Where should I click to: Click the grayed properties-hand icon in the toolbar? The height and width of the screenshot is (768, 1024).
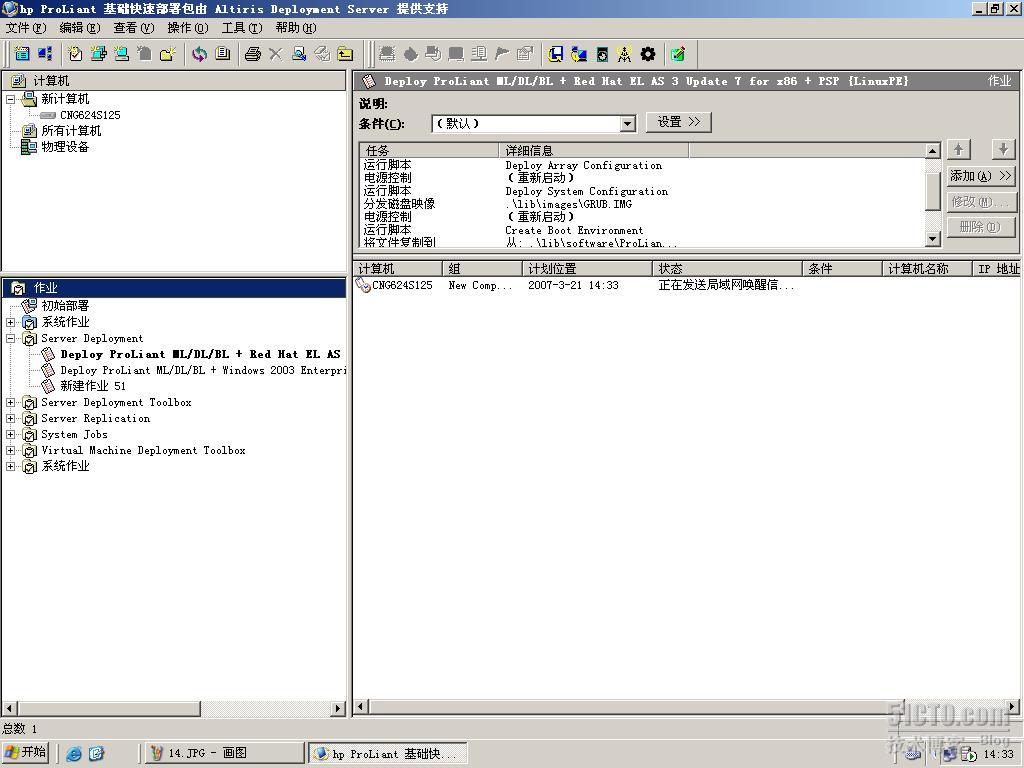click(x=524, y=54)
